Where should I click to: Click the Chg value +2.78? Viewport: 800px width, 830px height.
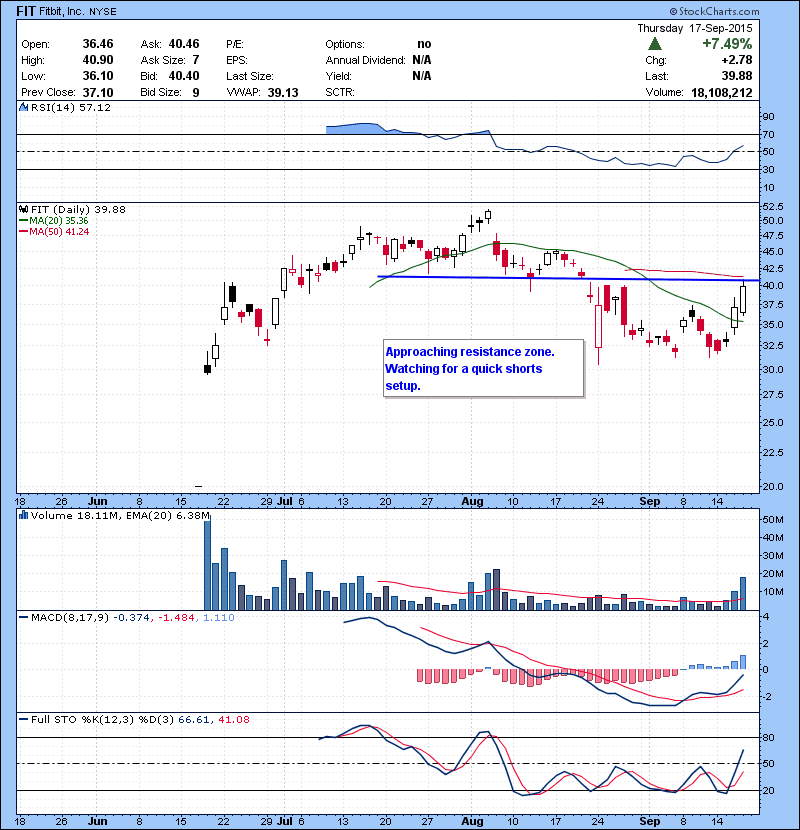736,60
